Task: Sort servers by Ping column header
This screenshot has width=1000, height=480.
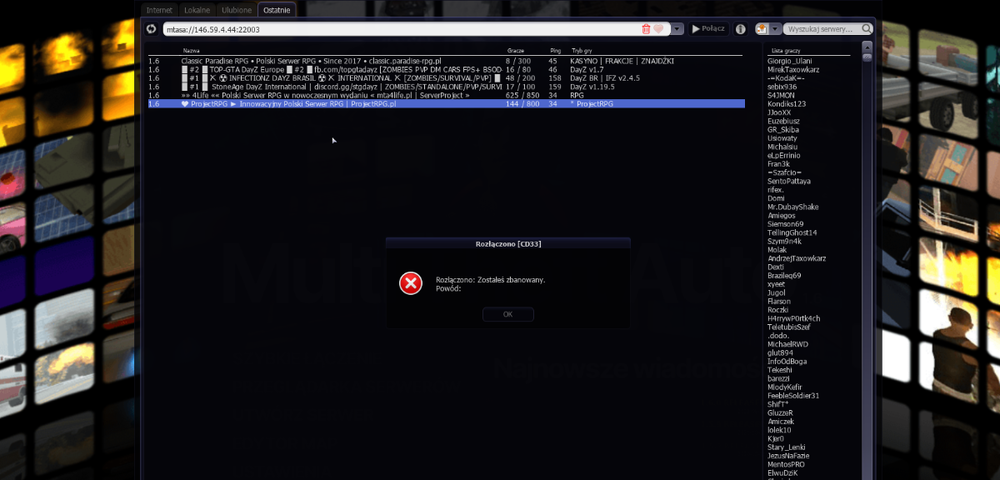Action: [555, 50]
